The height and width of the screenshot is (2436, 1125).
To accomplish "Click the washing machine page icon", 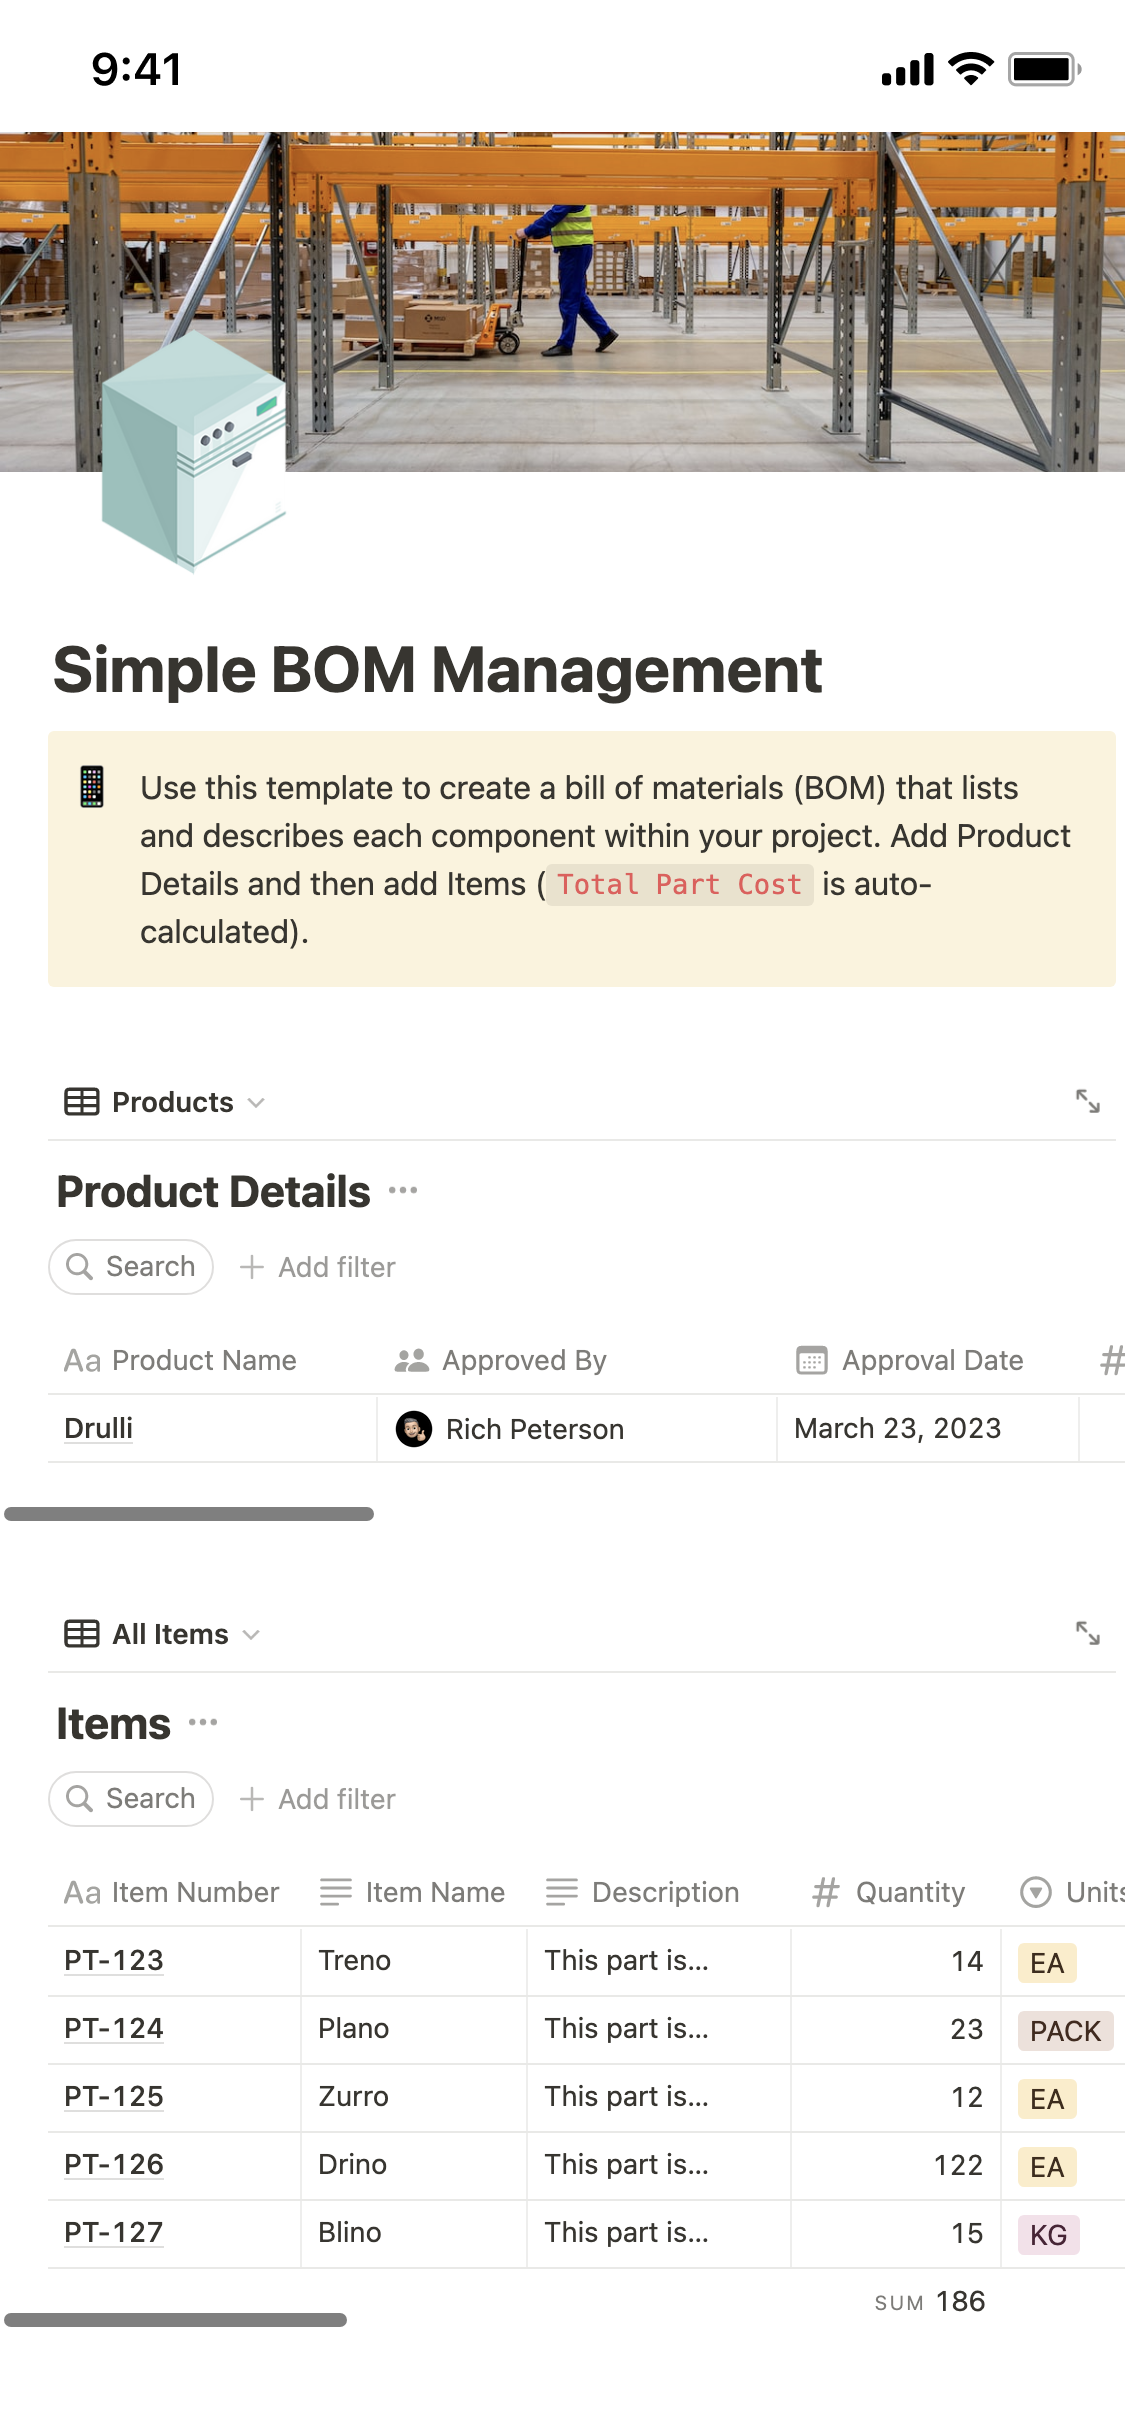I will point(193,450).
